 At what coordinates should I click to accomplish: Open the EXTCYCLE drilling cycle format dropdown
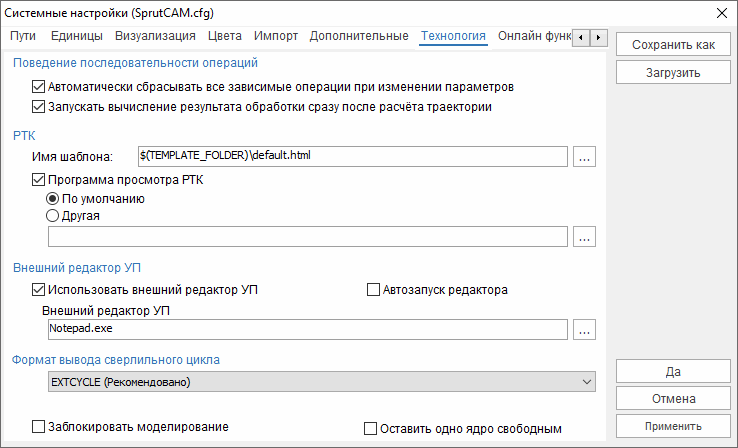tap(321, 382)
